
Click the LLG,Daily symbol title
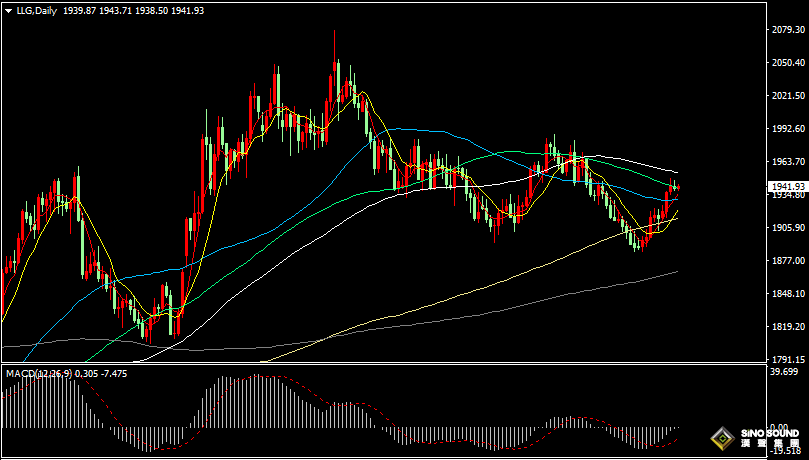coord(37,10)
